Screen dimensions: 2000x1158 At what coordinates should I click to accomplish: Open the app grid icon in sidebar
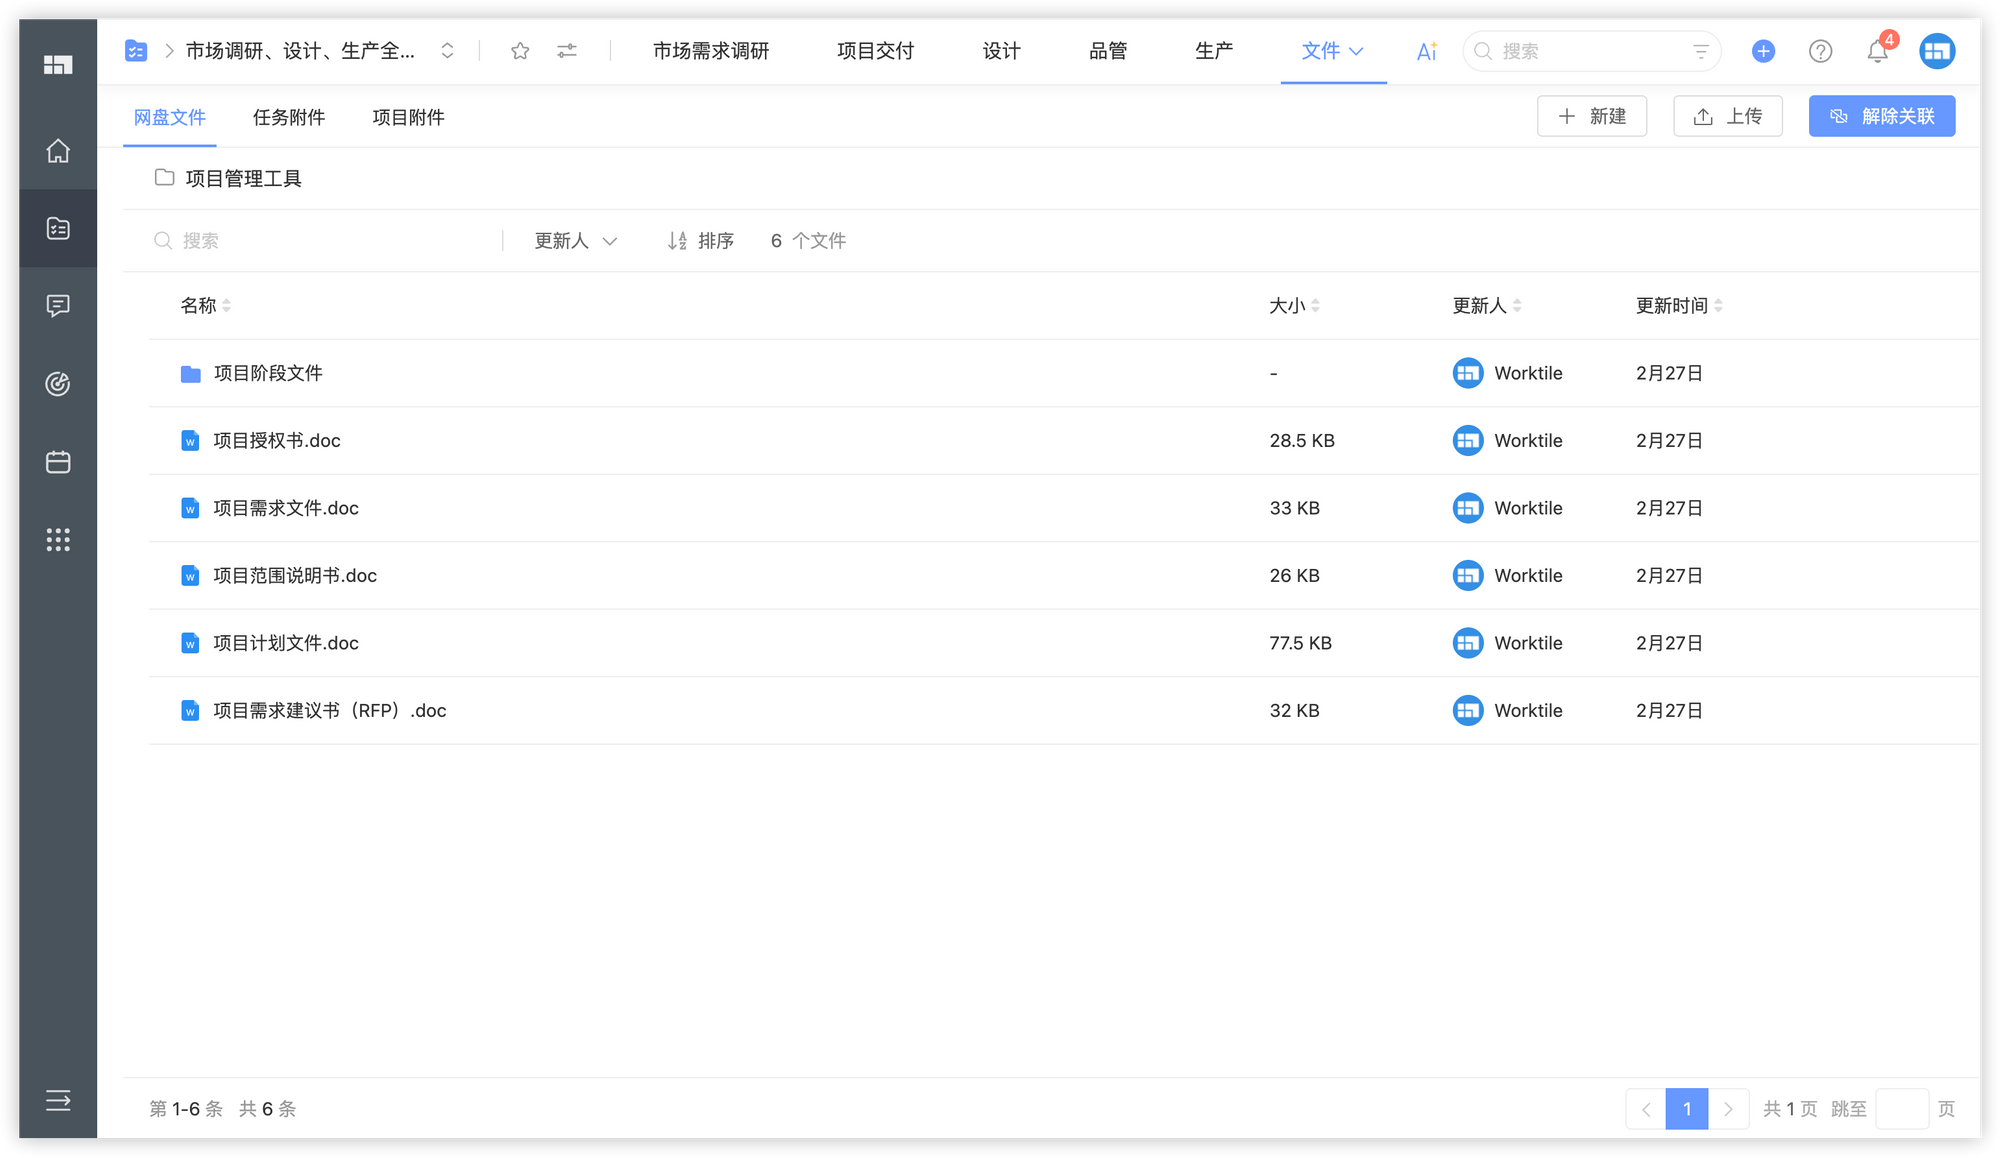click(58, 540)
